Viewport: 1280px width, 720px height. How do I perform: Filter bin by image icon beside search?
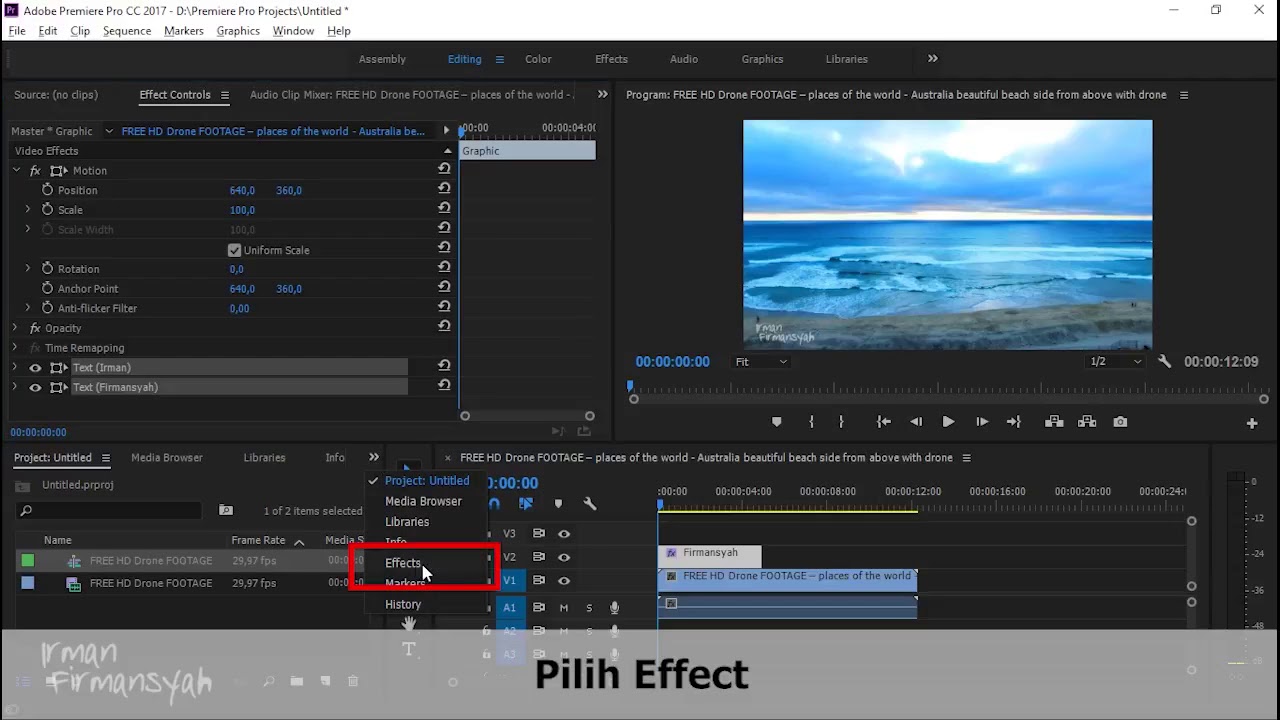coord(226,510)
